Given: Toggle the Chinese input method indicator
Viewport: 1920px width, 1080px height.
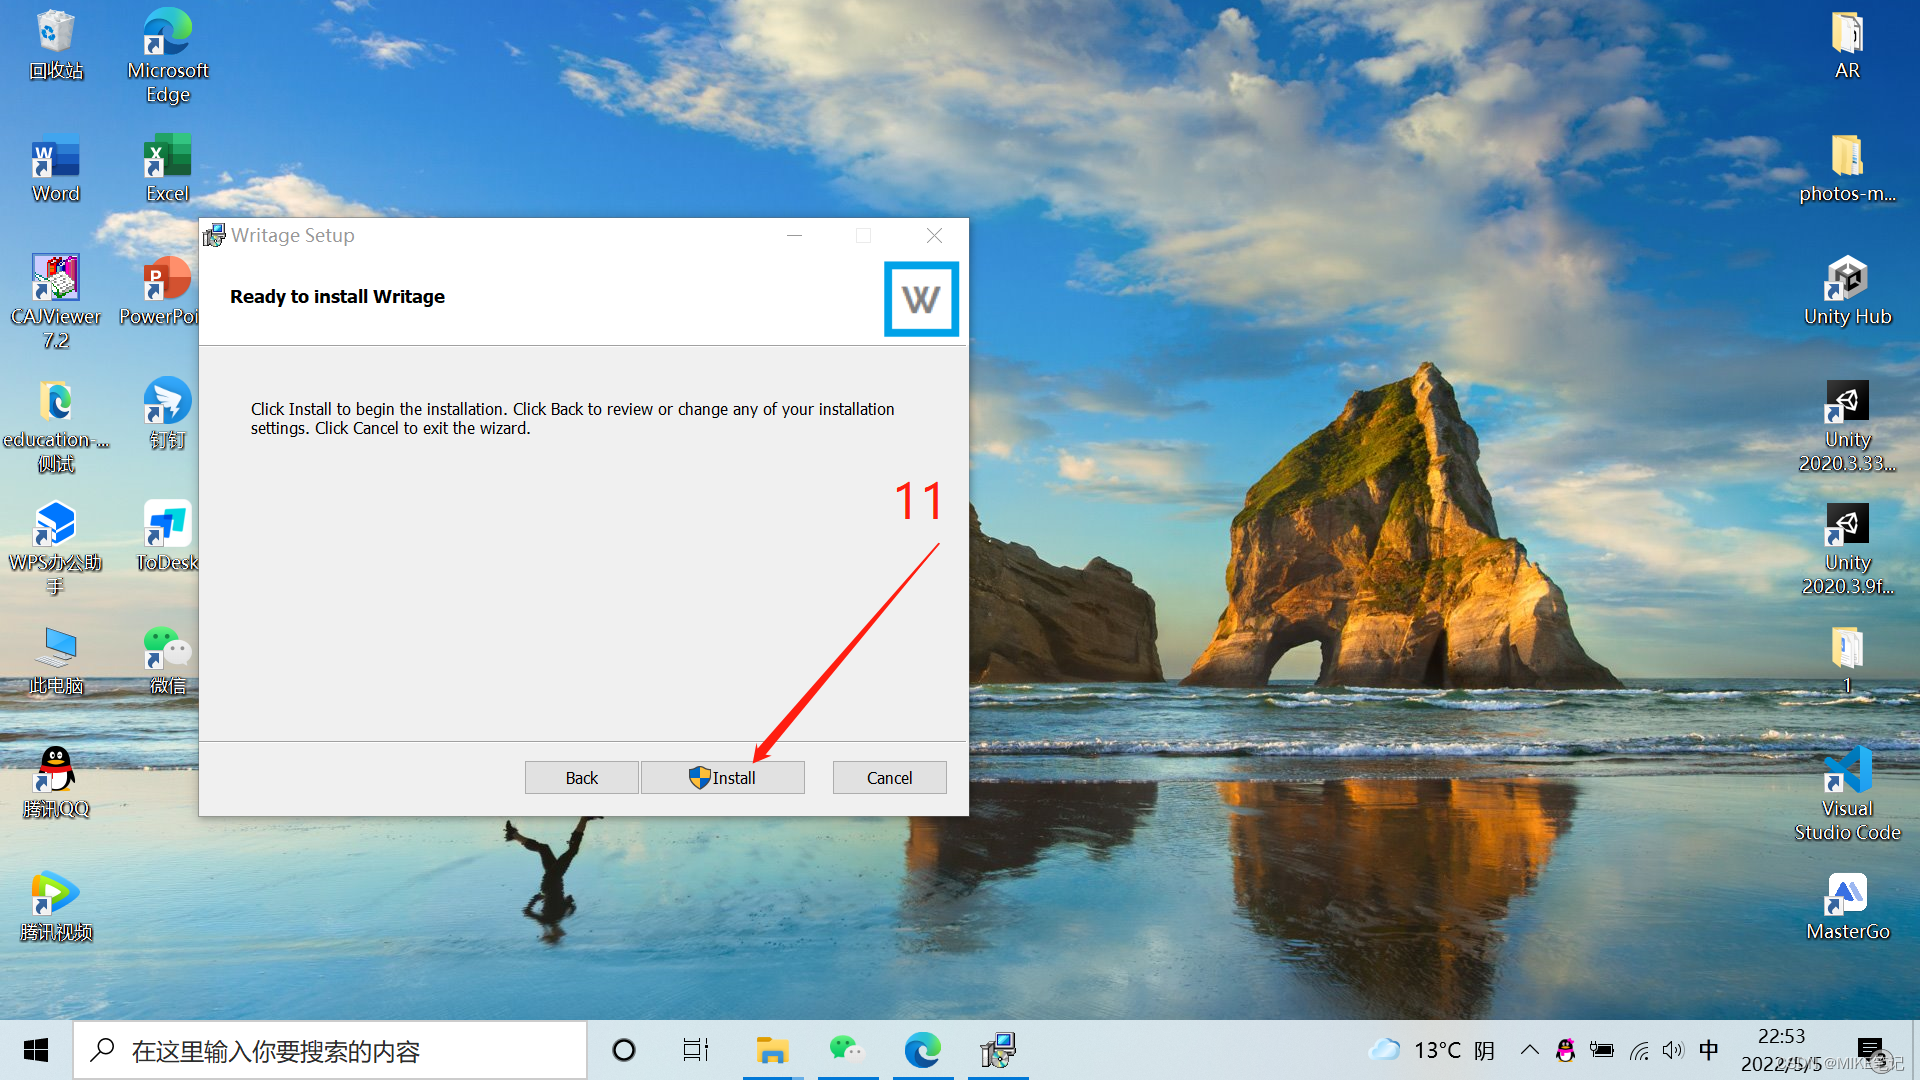Looking at the screenshot, I should point(1708,1050).
